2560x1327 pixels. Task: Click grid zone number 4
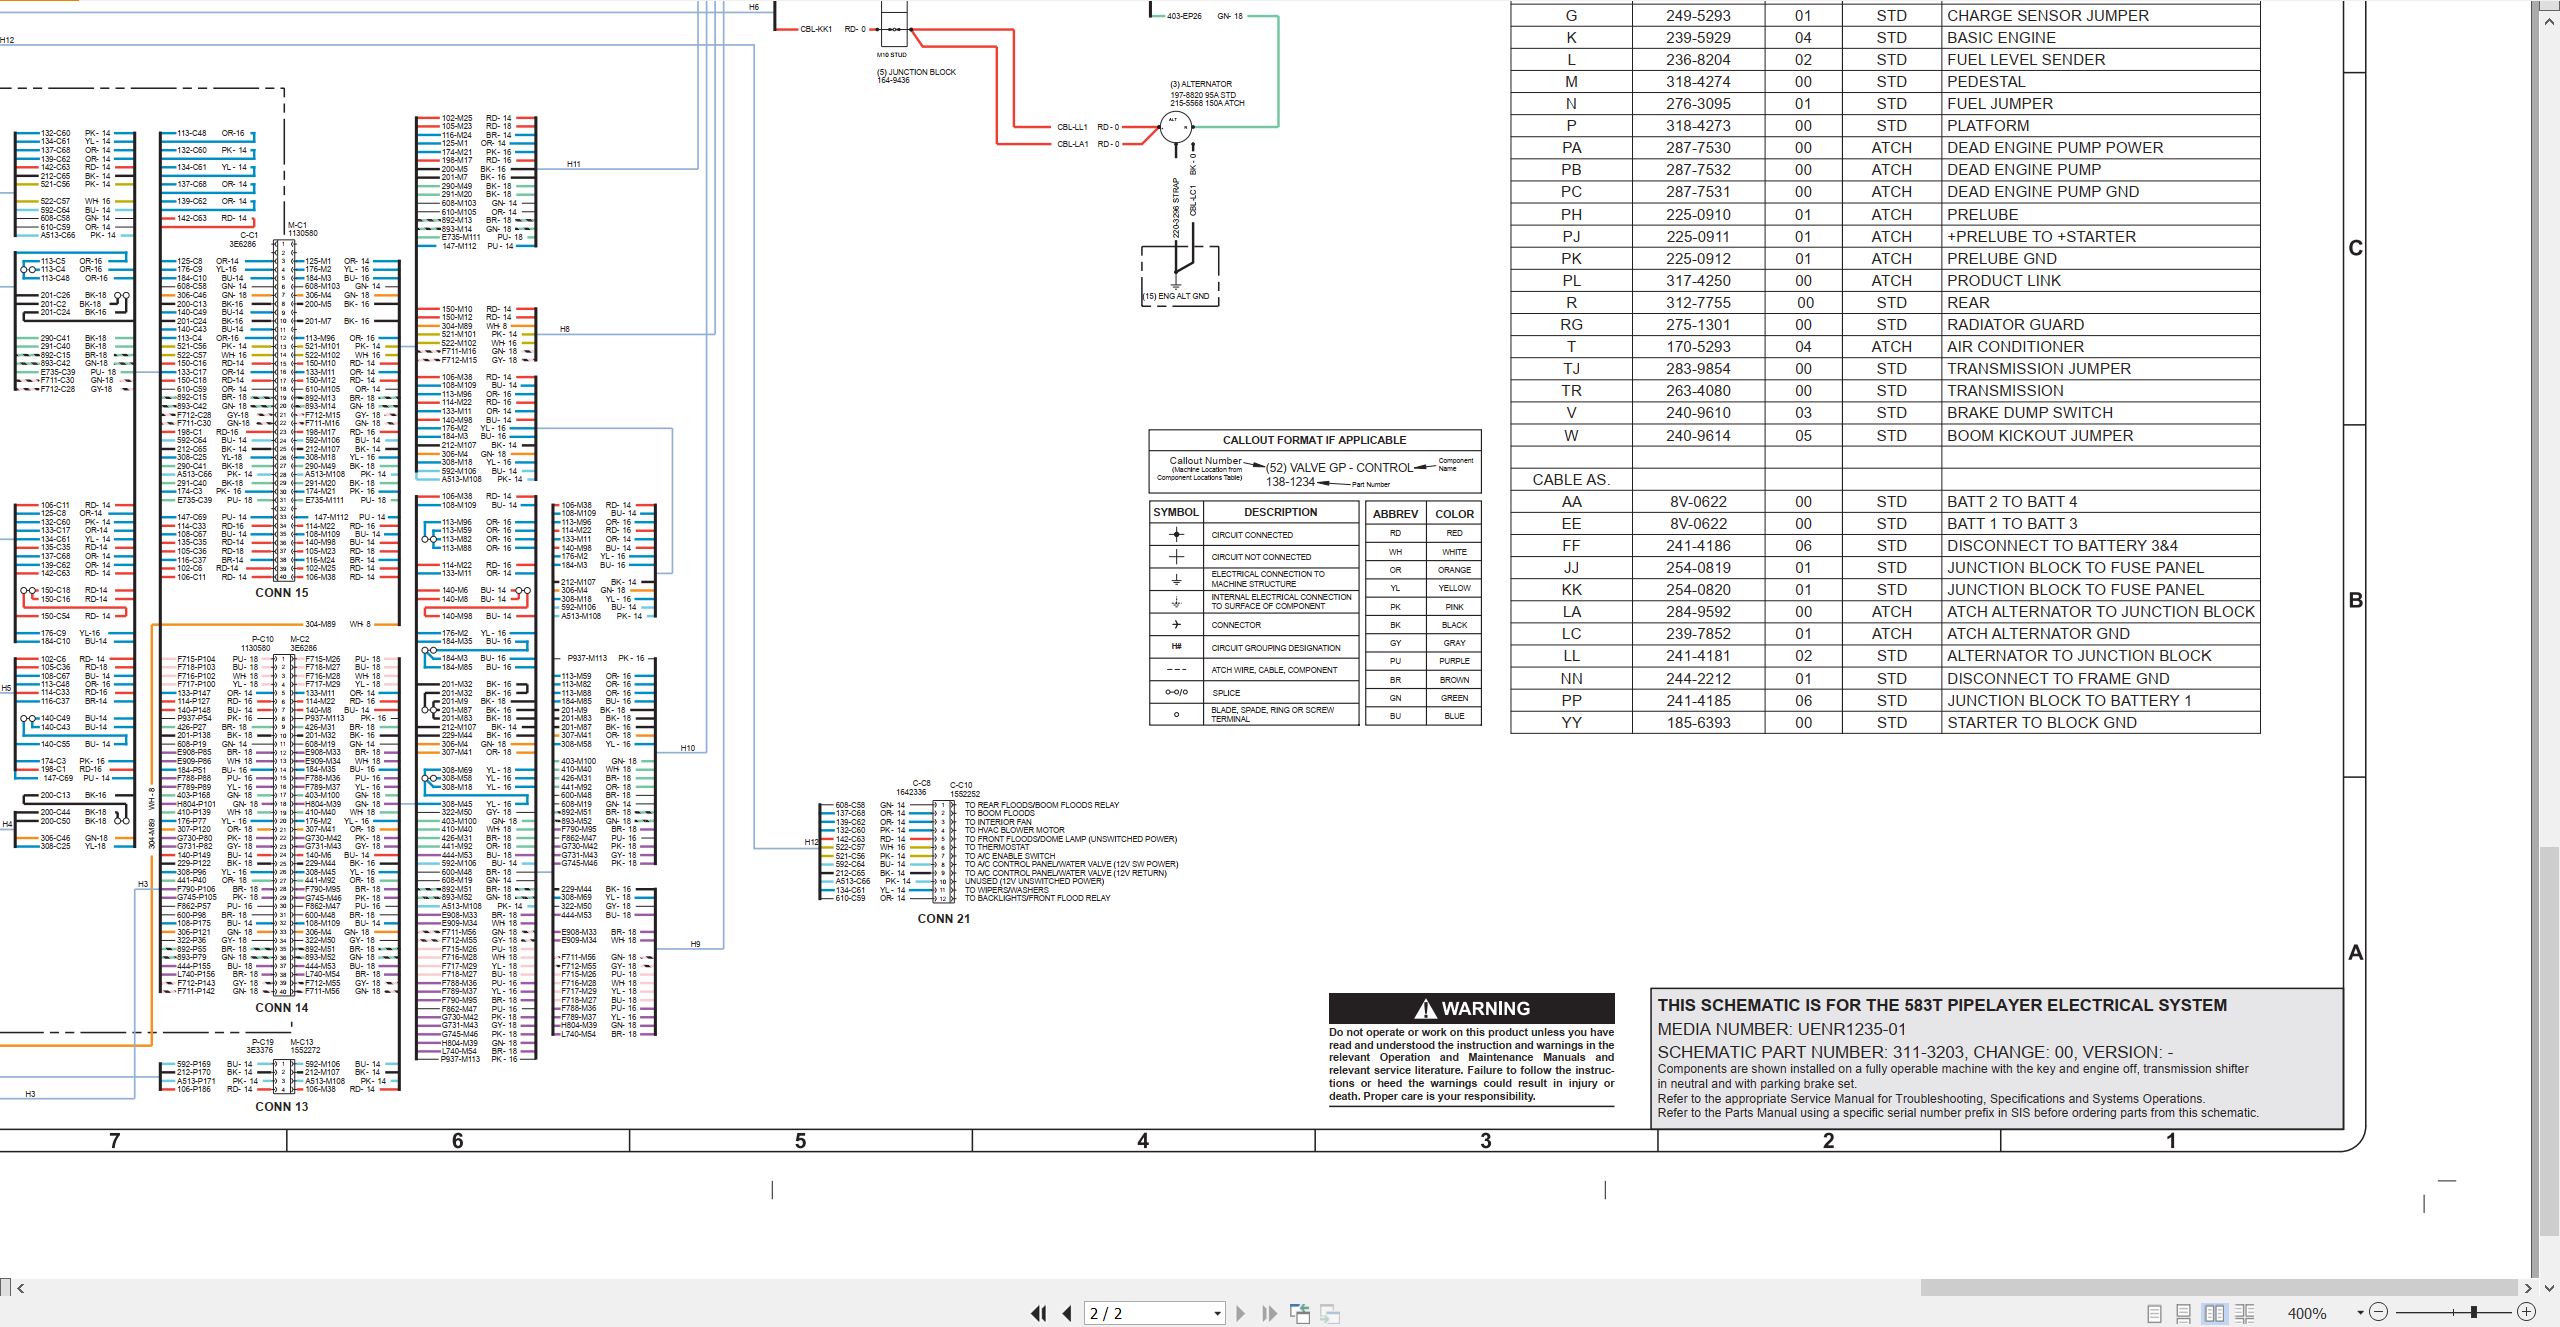(x=1143, y=1141)
